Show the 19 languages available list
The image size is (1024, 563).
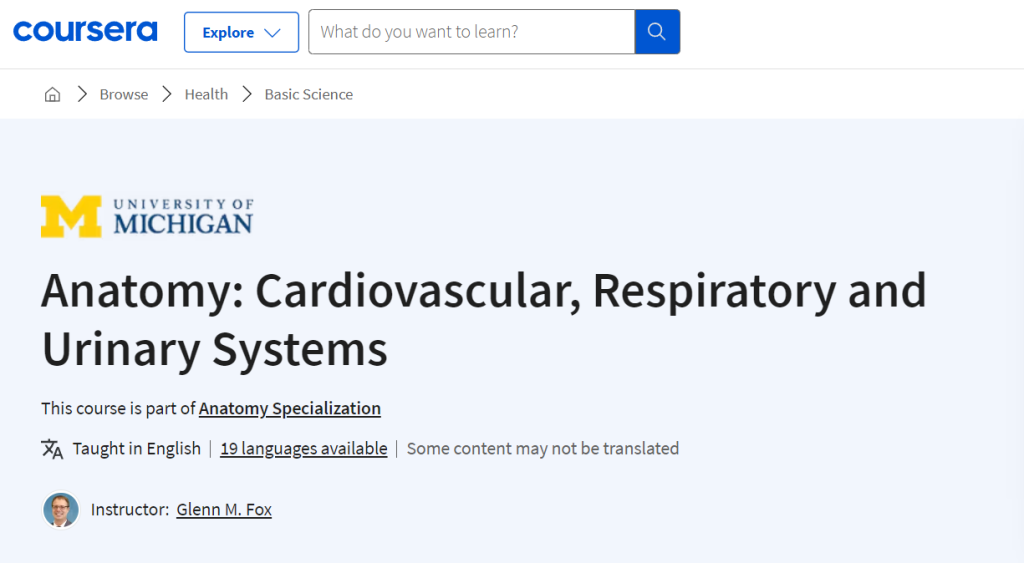click(304, 449)
